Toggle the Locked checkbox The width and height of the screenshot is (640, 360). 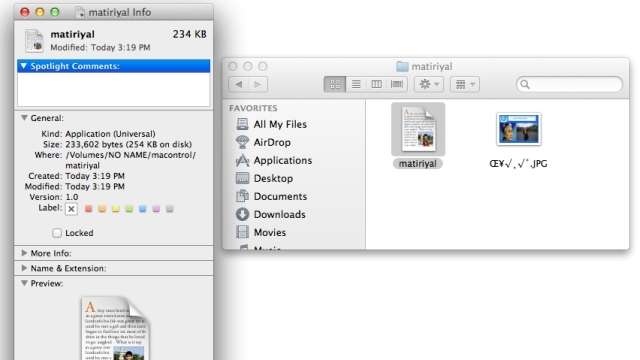click(x=57, y=233)
